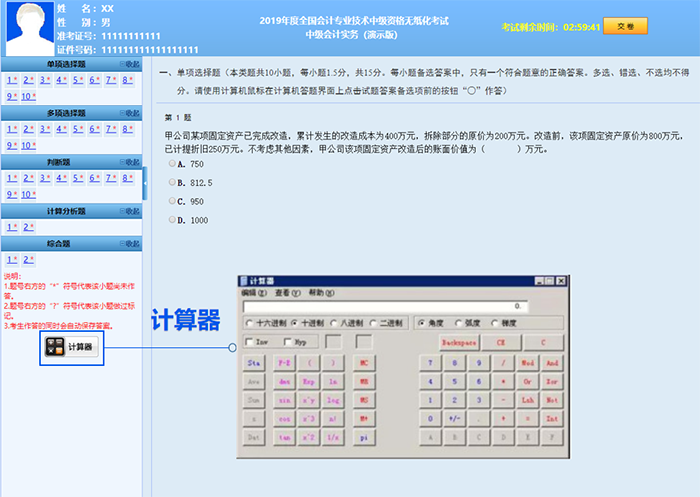Viewport: 700px width, 497px height.
Task: Click the MR memory recall key
Action: [x=364, y=382]
